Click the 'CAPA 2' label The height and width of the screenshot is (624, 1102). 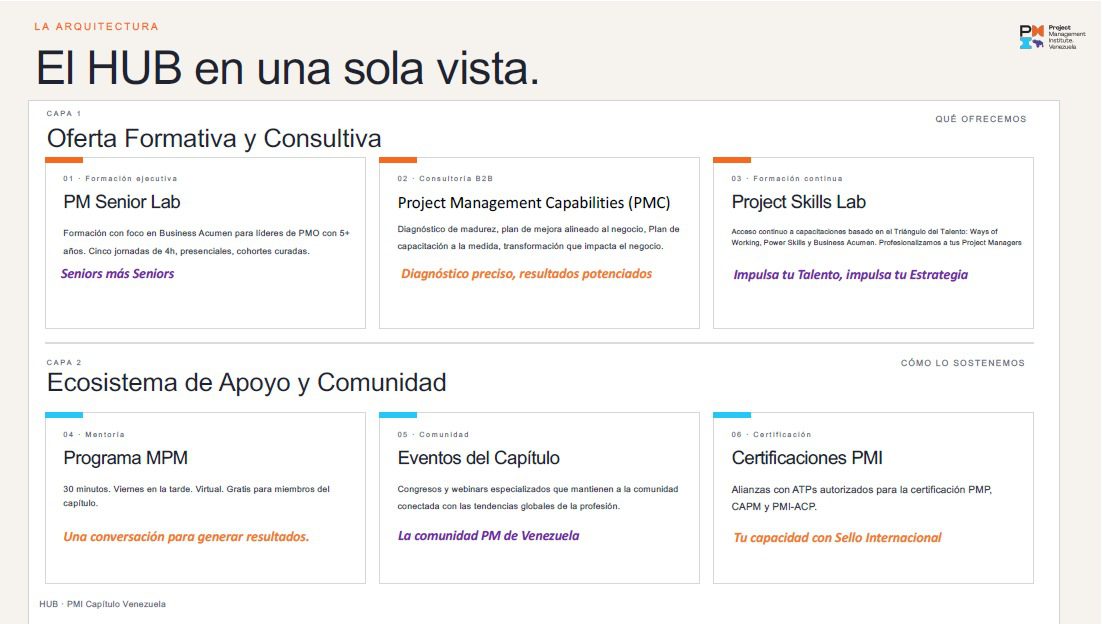[x=64, y=363]
